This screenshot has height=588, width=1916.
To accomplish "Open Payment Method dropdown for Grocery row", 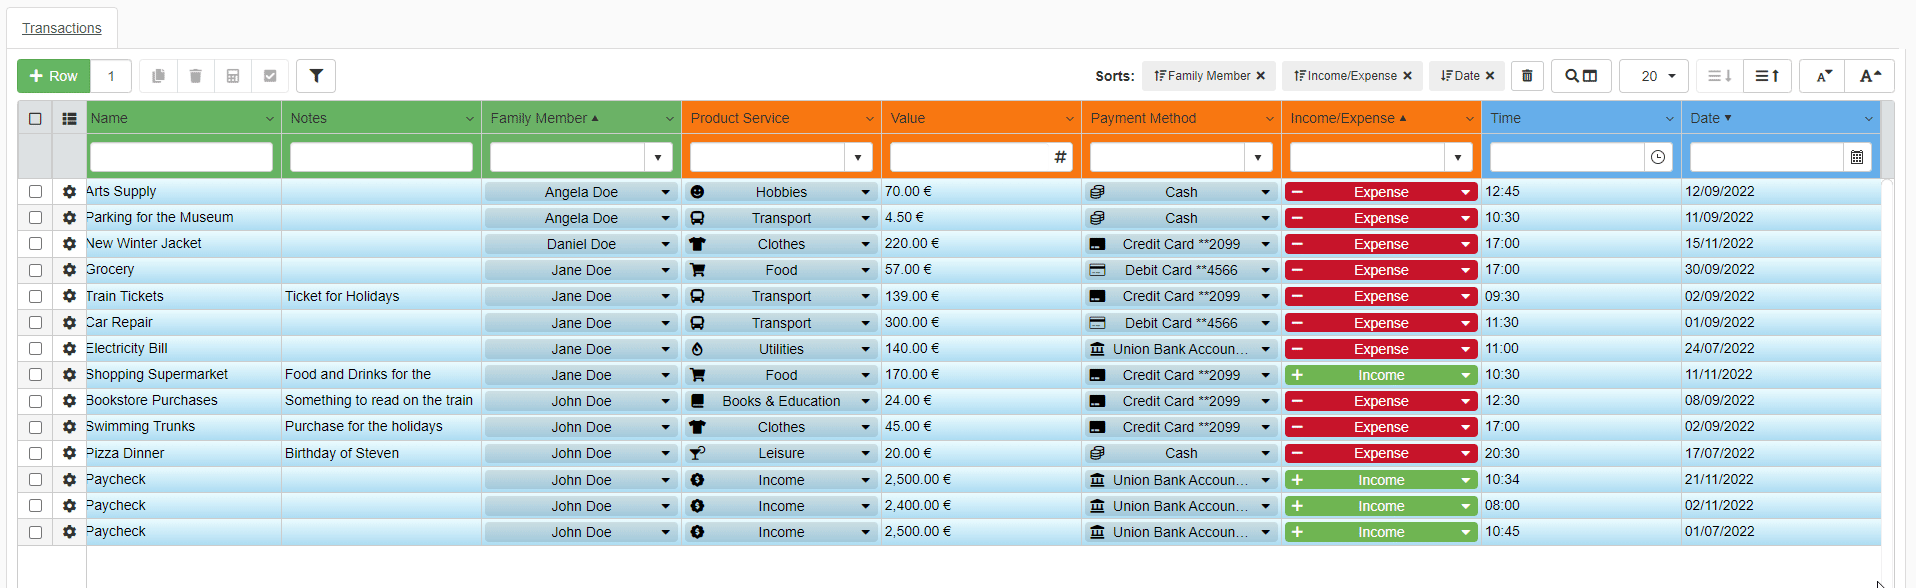I will 1265,270.
